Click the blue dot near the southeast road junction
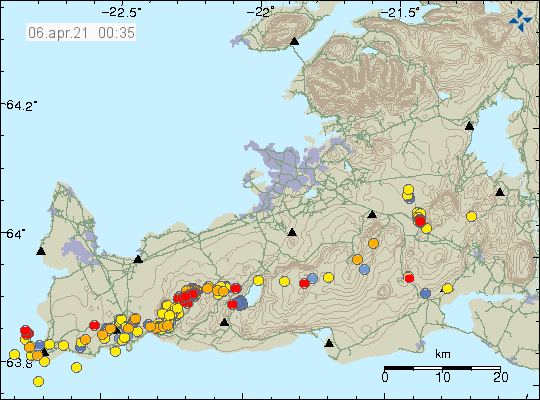Image resolution: width=540 pixels, height=400 pixels. (426, 293)
